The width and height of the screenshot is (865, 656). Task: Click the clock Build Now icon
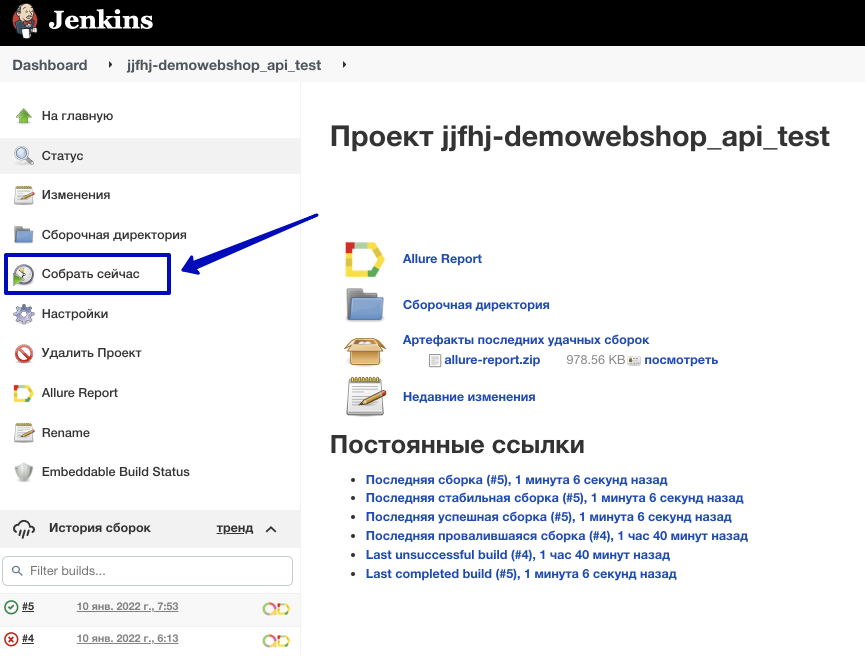(23, 274)
